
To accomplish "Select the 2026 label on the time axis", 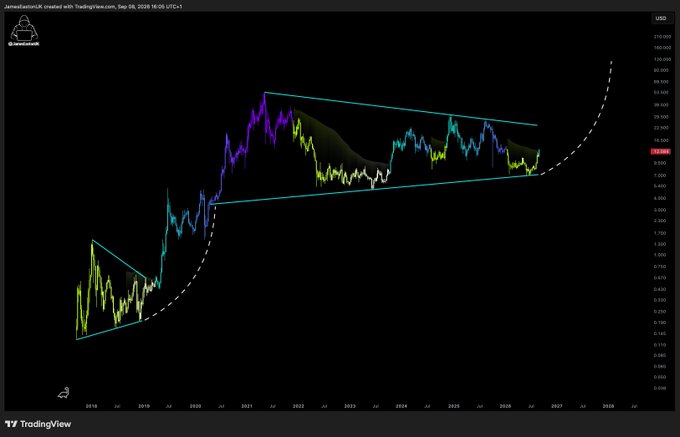I will [505, 406].
